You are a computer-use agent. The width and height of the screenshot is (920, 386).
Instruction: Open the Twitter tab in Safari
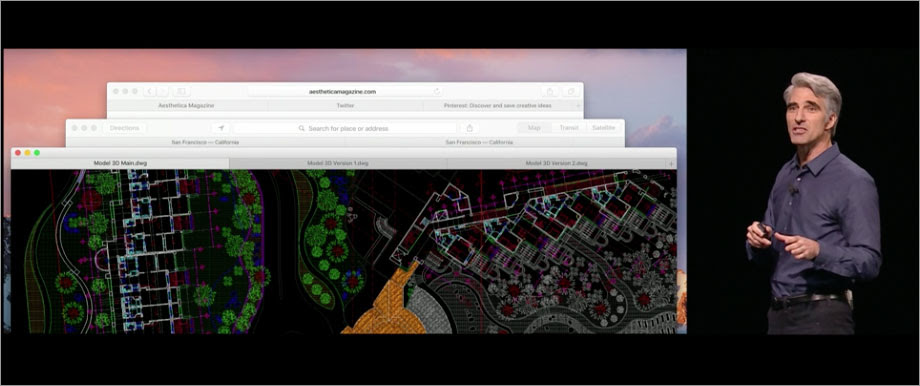[345, 106]
